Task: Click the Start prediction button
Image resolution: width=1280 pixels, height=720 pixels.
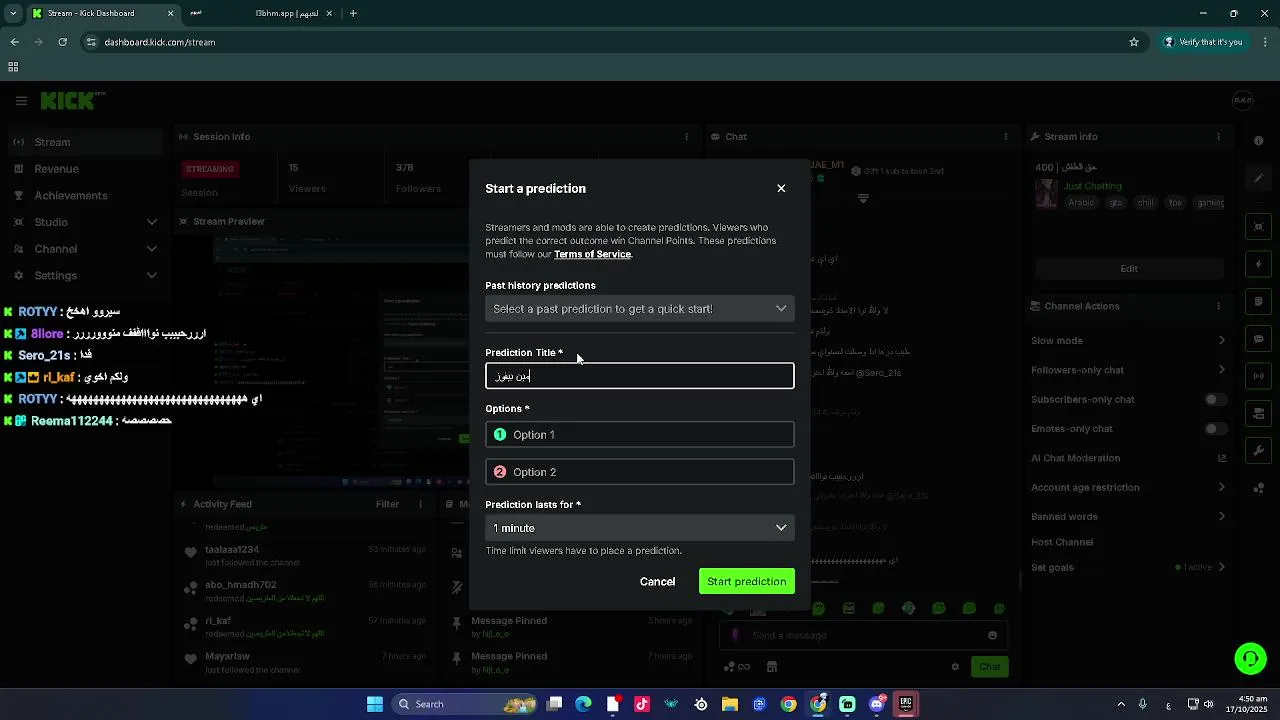Action: tap(746, 582)
